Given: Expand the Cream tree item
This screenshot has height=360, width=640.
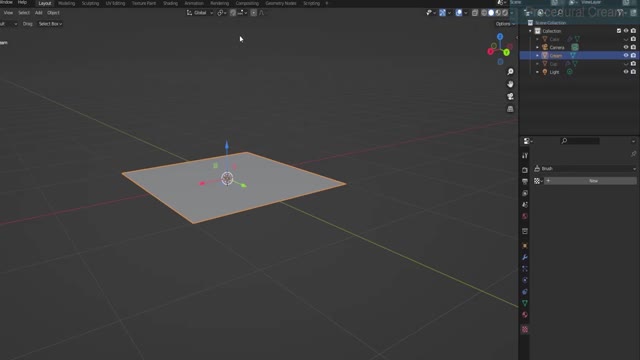Looking at the screenshot, I should [537, 56].
